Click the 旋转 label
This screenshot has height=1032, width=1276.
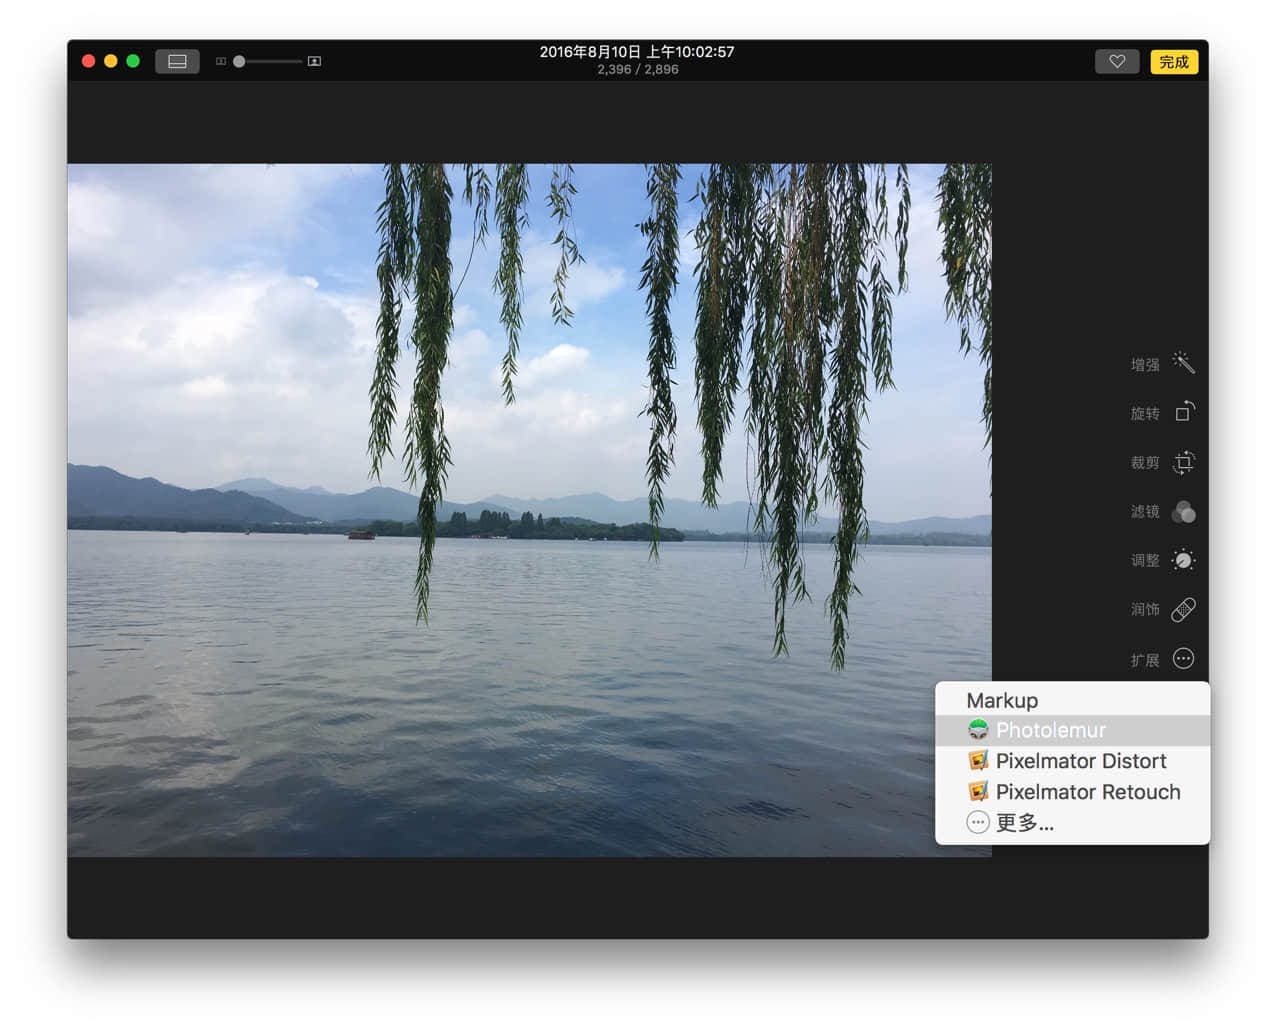(1145, 414)
